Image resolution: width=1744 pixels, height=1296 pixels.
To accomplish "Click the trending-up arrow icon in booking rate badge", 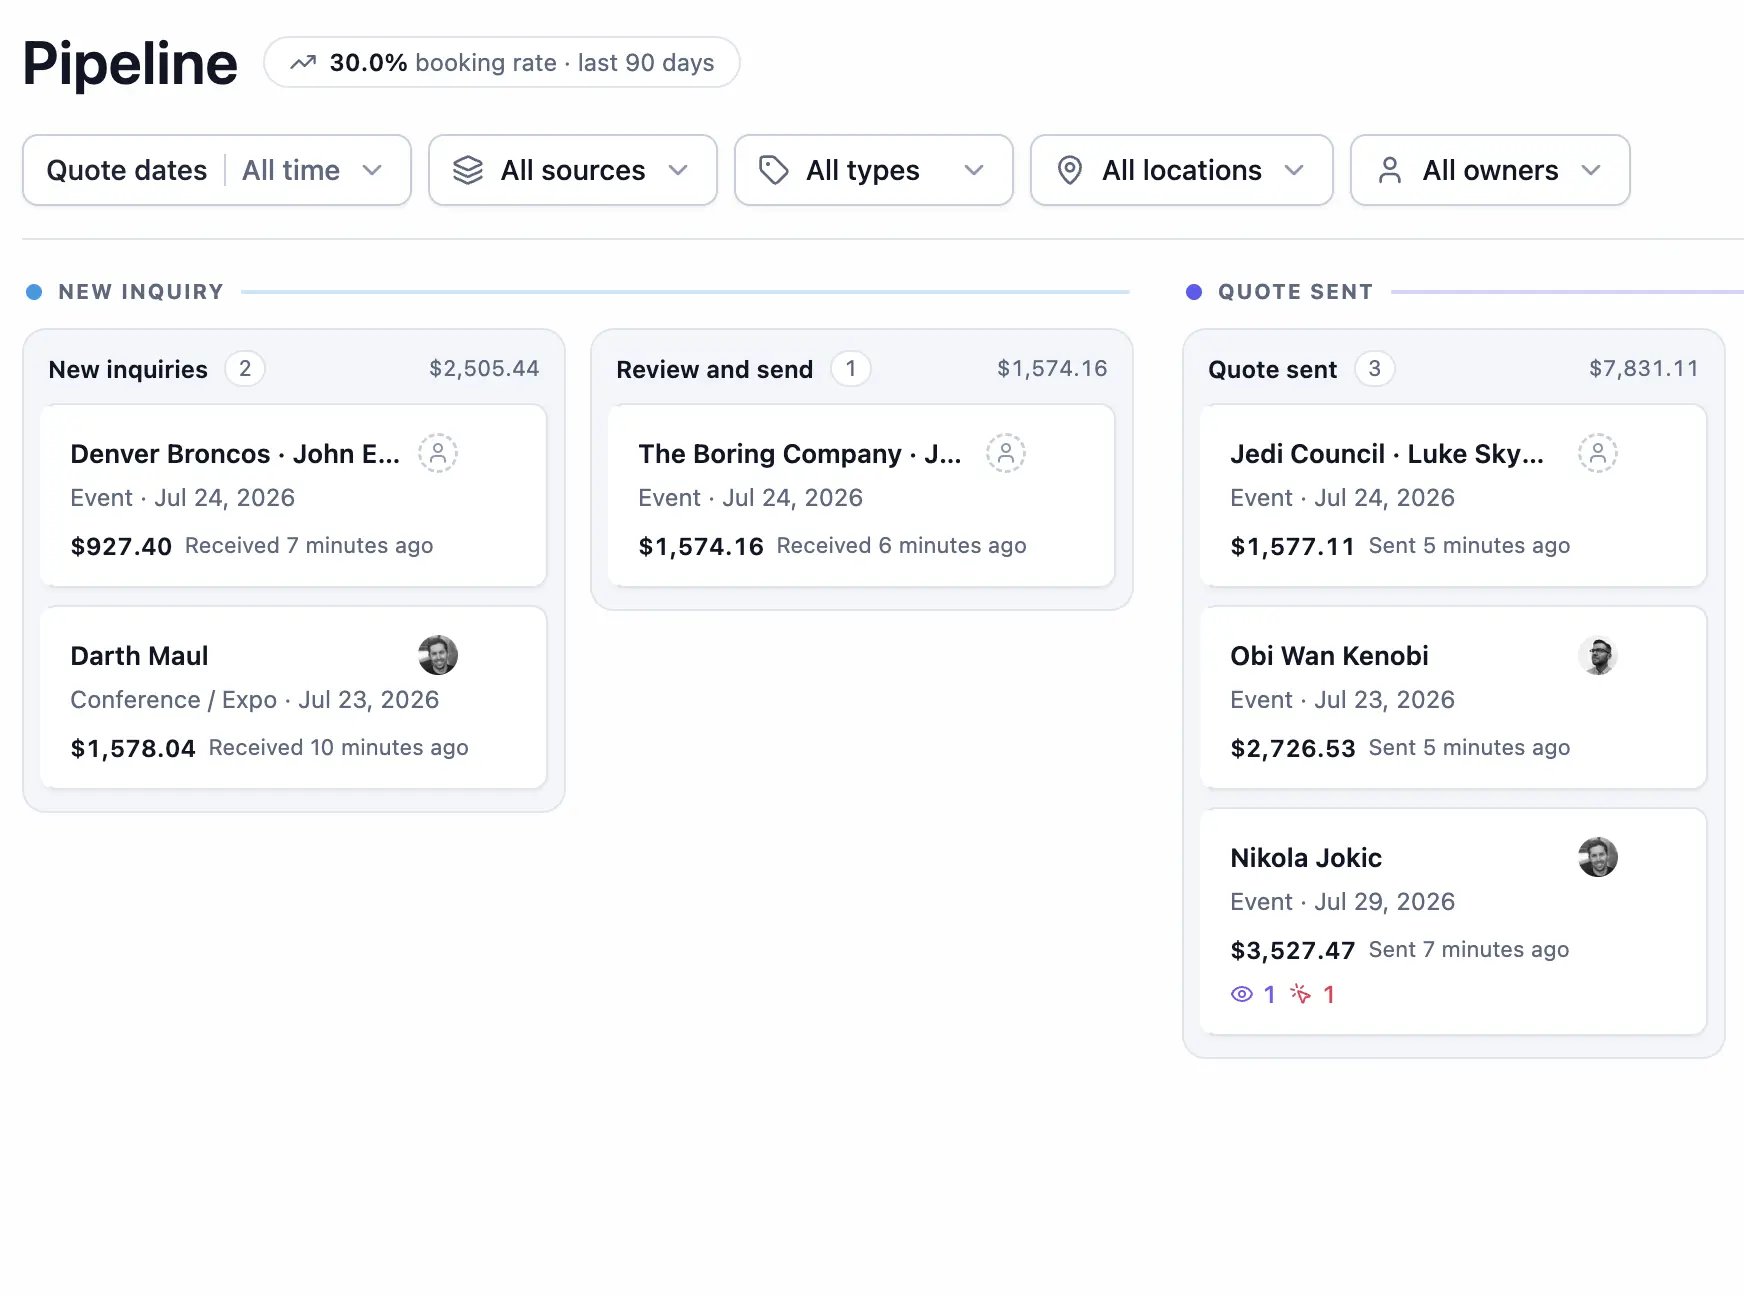I will [303, 63].
